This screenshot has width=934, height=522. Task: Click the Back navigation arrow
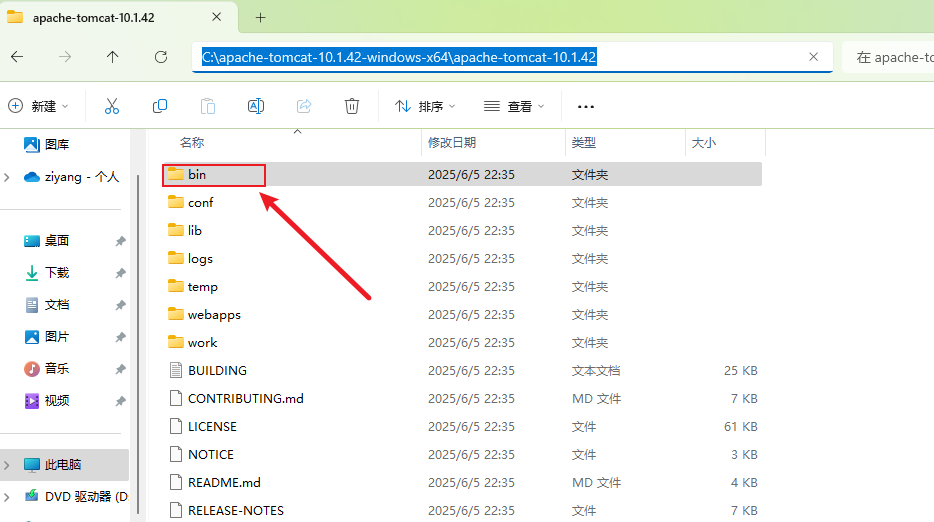[x=17, y=57]
